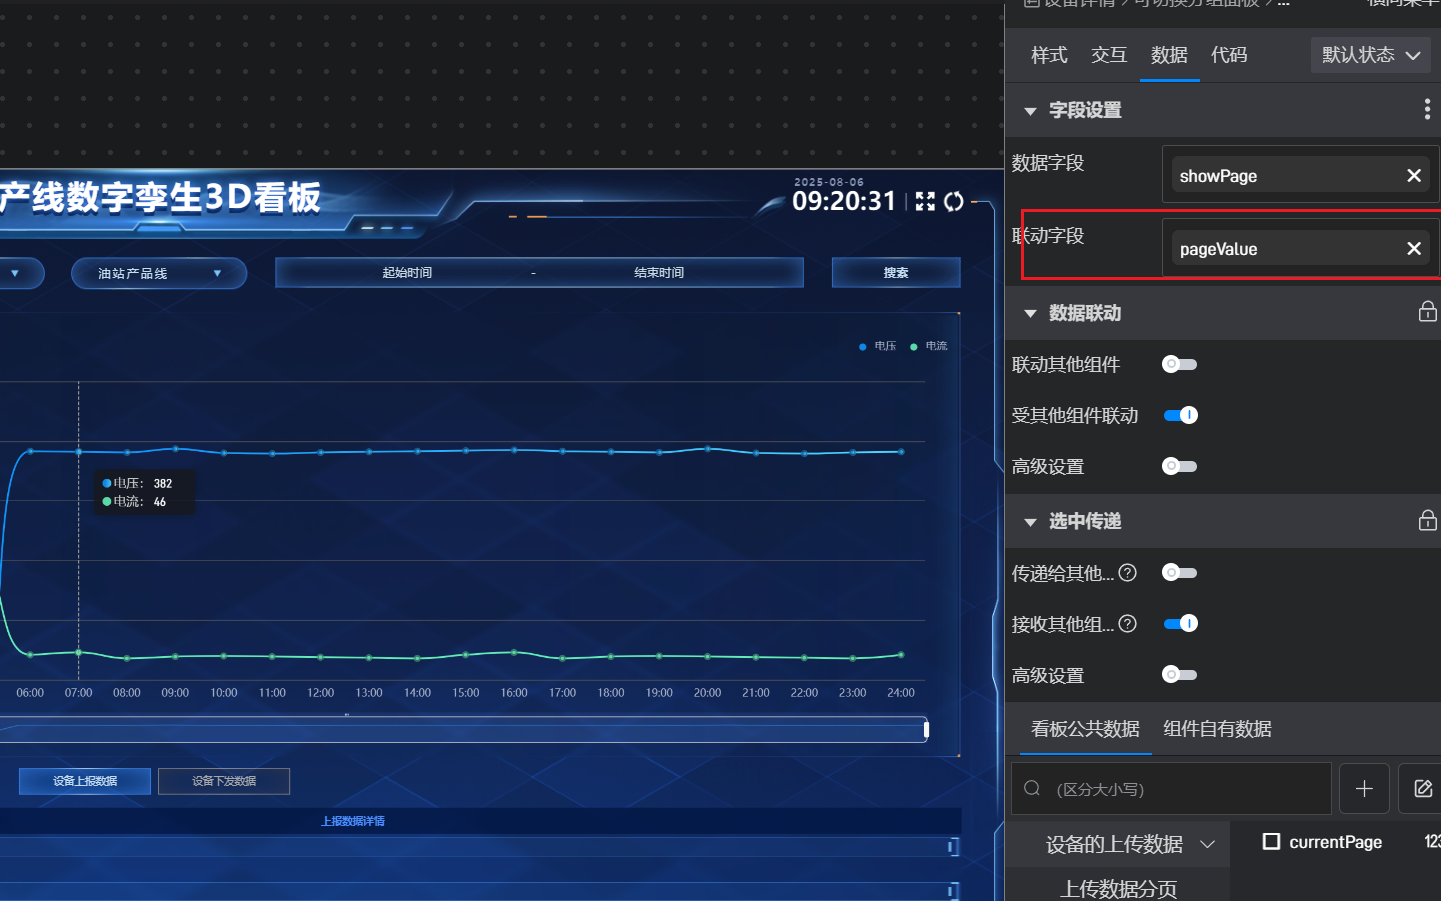The width and height of the screenshot is (1441, 901).
Task: Toggle 电压 series in chart legend
Action: coord(878,346)
